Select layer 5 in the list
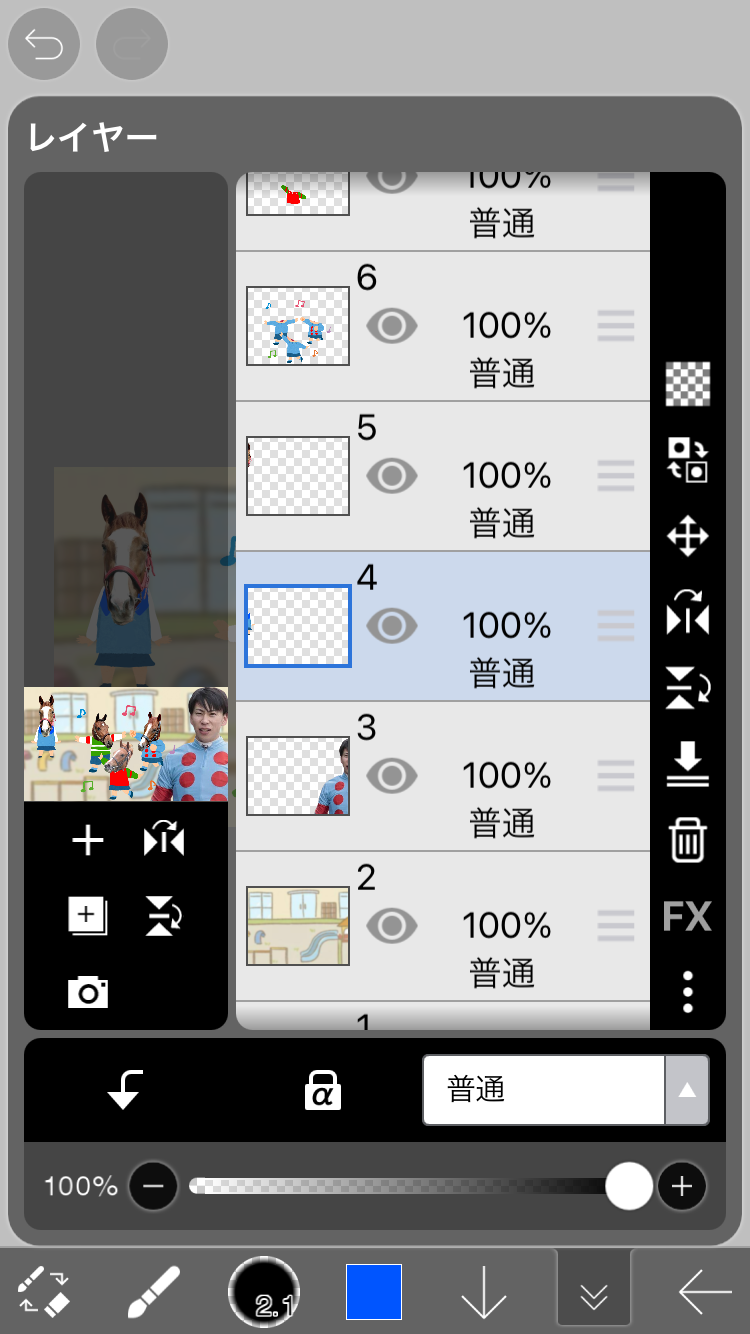This screenshot has height=1334, width=750. pyautogui.click(x=500, y=477)
